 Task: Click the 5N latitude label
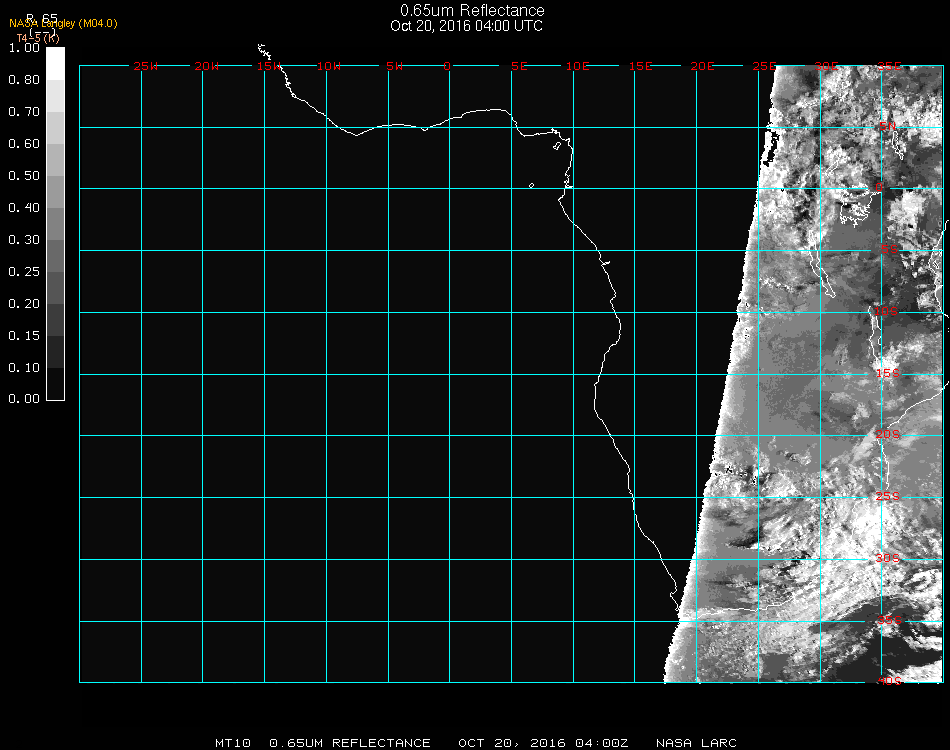tap(887, 127)
